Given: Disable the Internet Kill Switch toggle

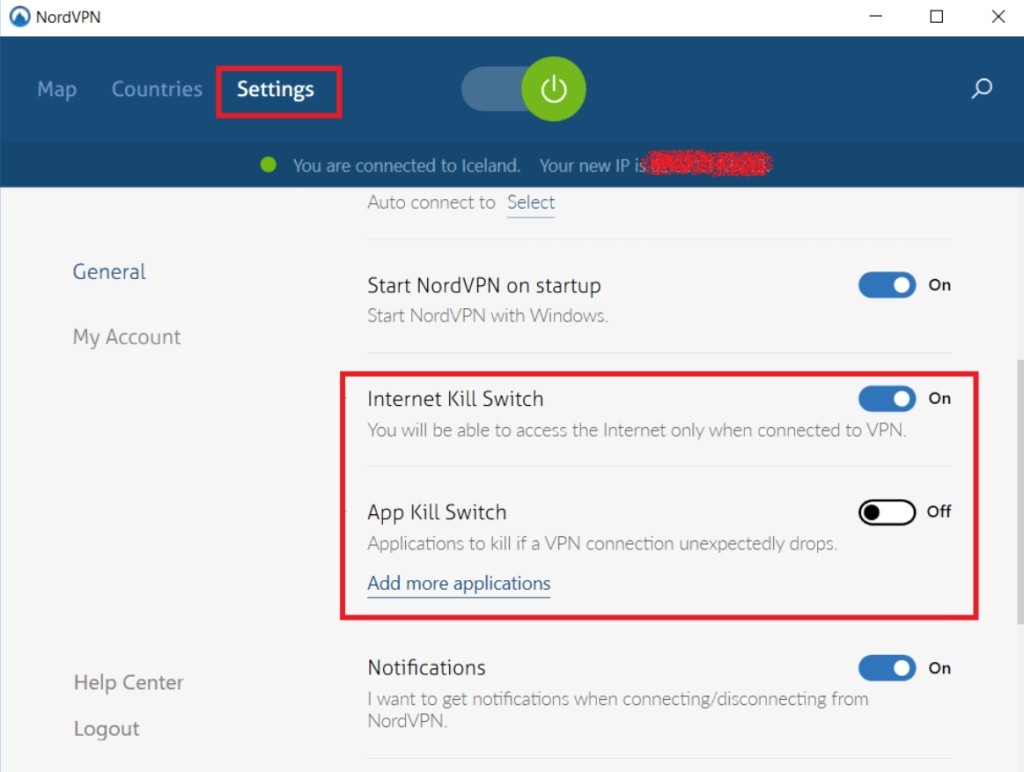Looking at the screenshot, I should point(887,398).
